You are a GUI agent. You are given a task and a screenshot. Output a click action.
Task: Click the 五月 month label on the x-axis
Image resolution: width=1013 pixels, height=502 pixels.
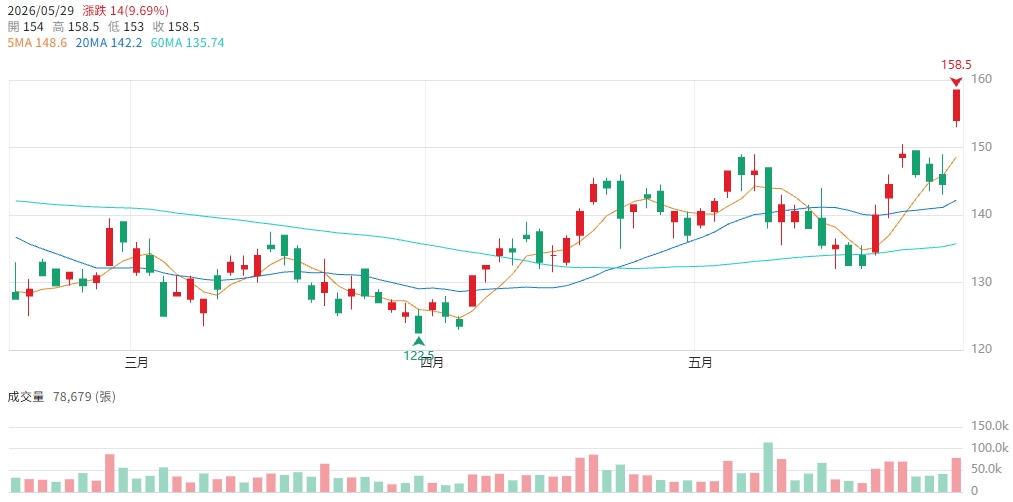(700, 363)
